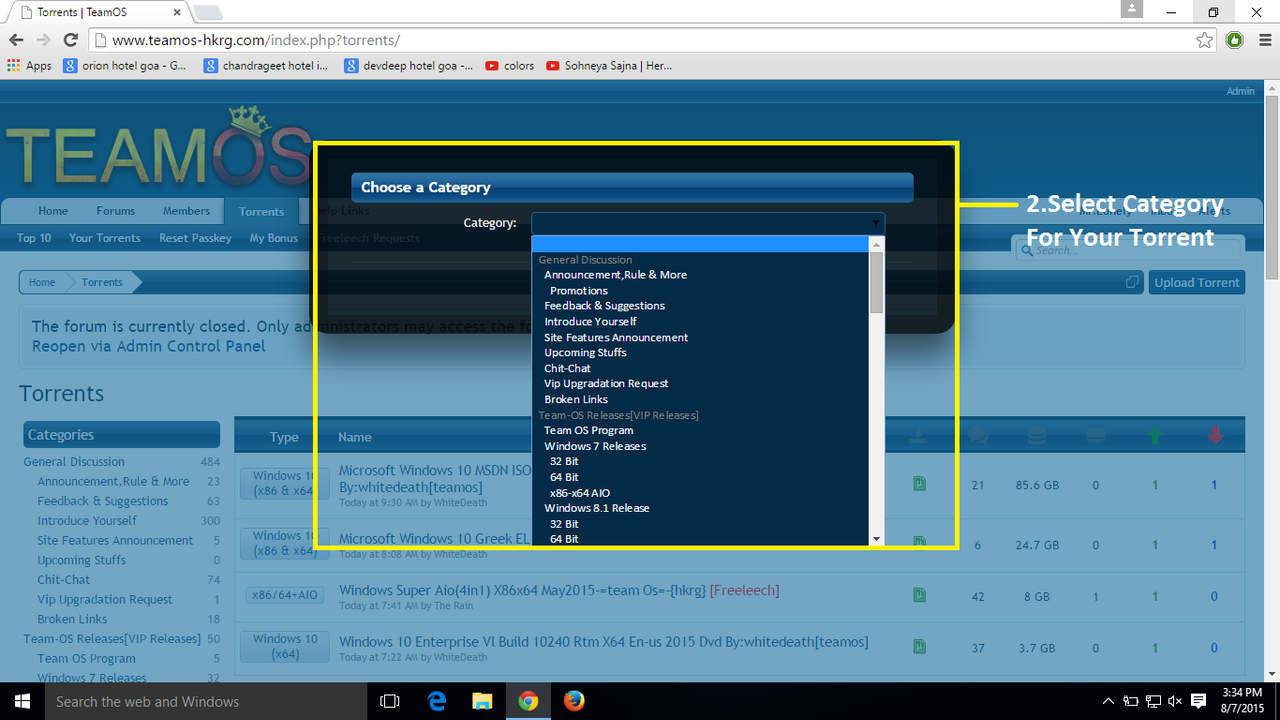This screenshot has width=1280, height=720.
Task: Open the 'chandrageet hotel' bookmark
Action: (265, 66)
